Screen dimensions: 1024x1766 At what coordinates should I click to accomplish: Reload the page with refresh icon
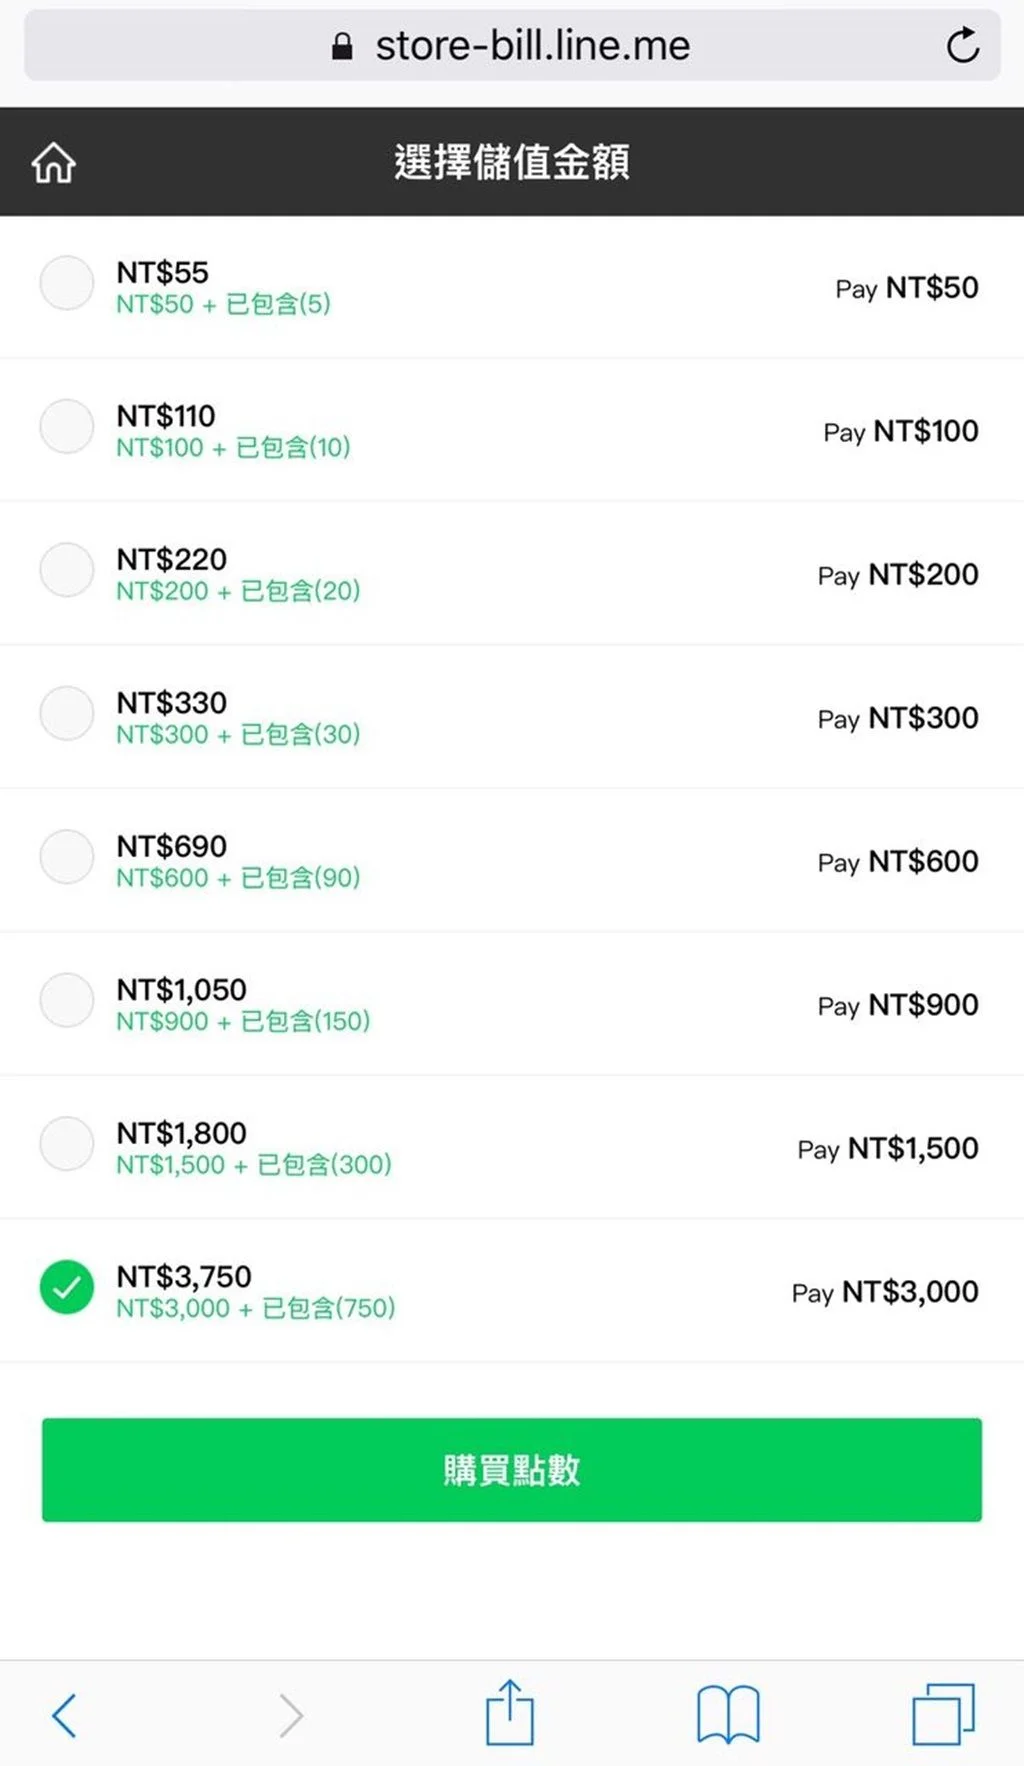pos(962,45)
